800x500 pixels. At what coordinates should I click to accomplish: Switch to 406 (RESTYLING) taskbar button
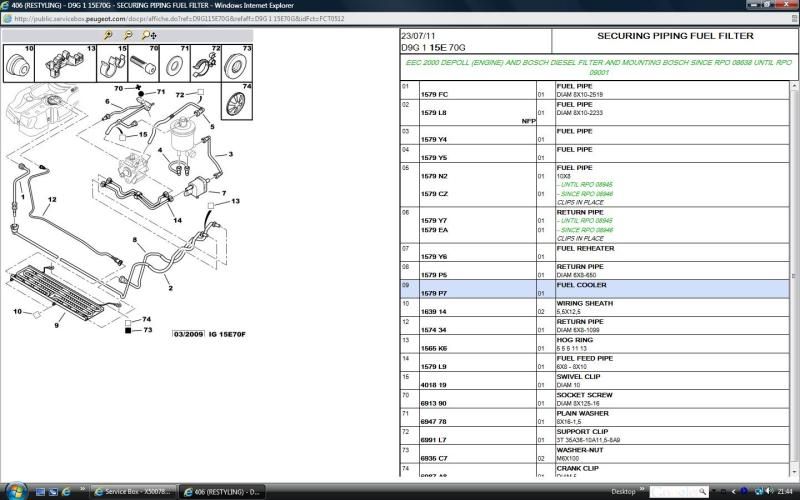click(222, 492)
